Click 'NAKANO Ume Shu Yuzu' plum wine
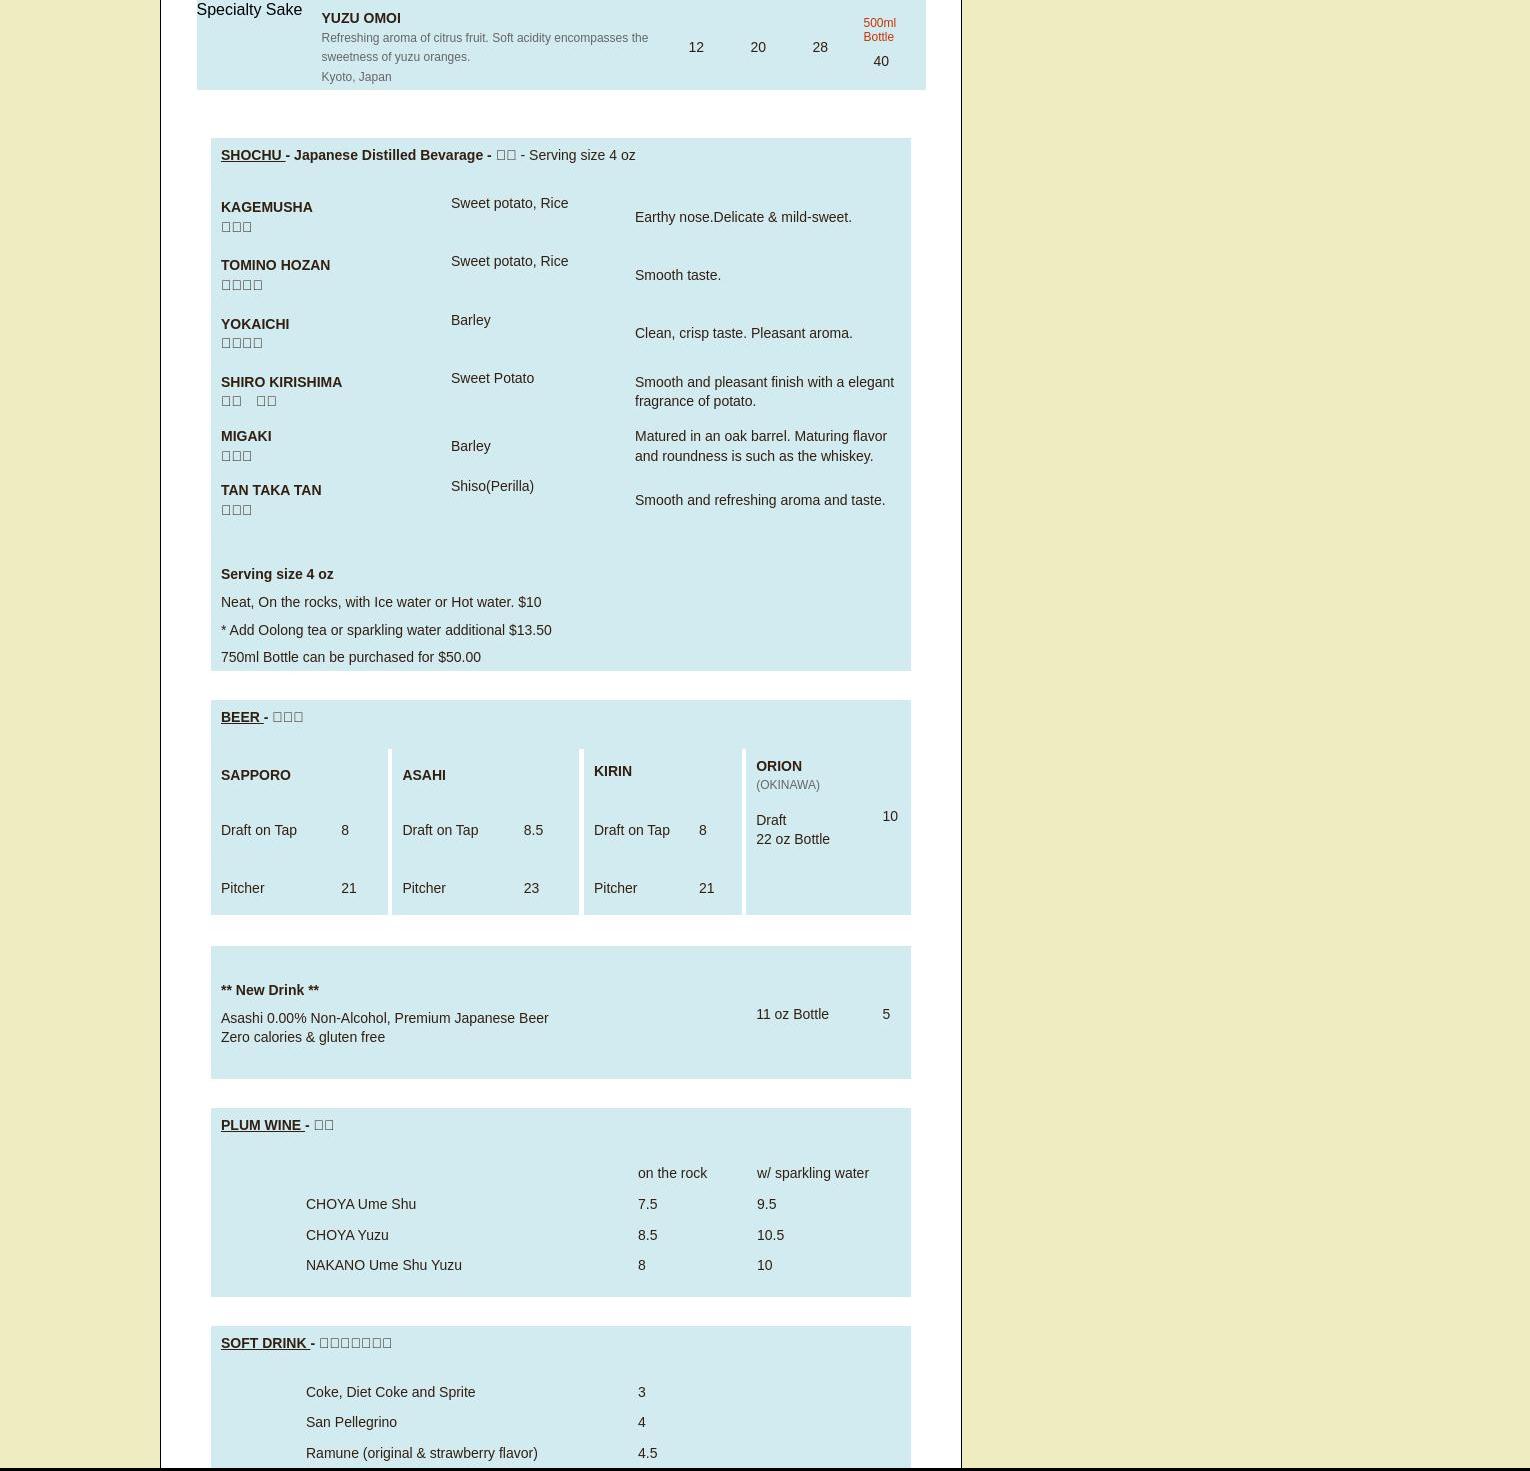 coord(384,1265)
